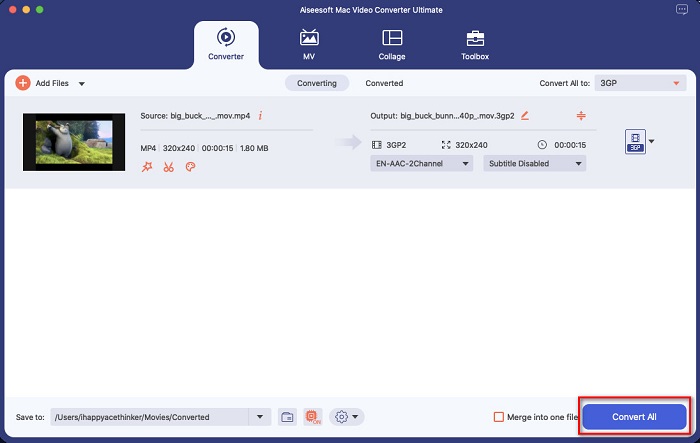Click the 3GP2 output format text

(x=396, y=145)
